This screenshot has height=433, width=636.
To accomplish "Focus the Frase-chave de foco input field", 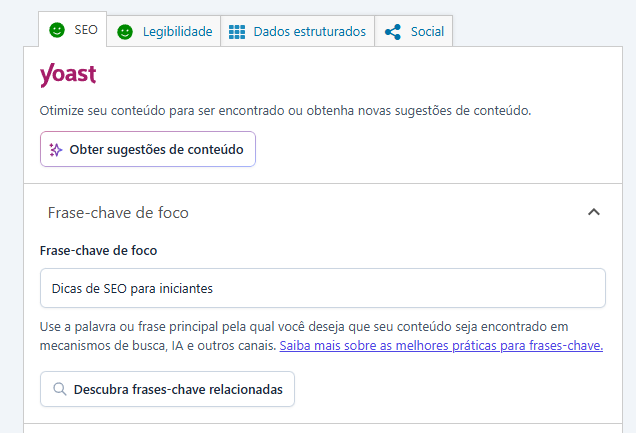I will coord(323,288).
